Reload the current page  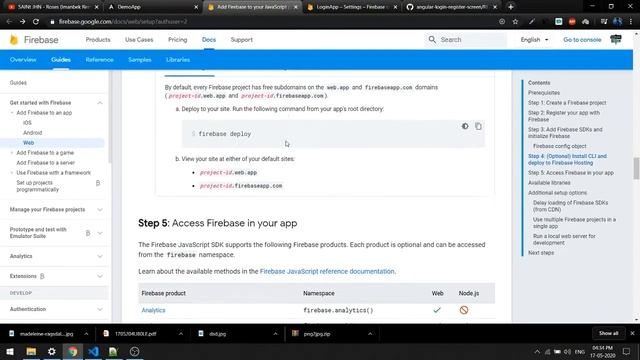36,22
